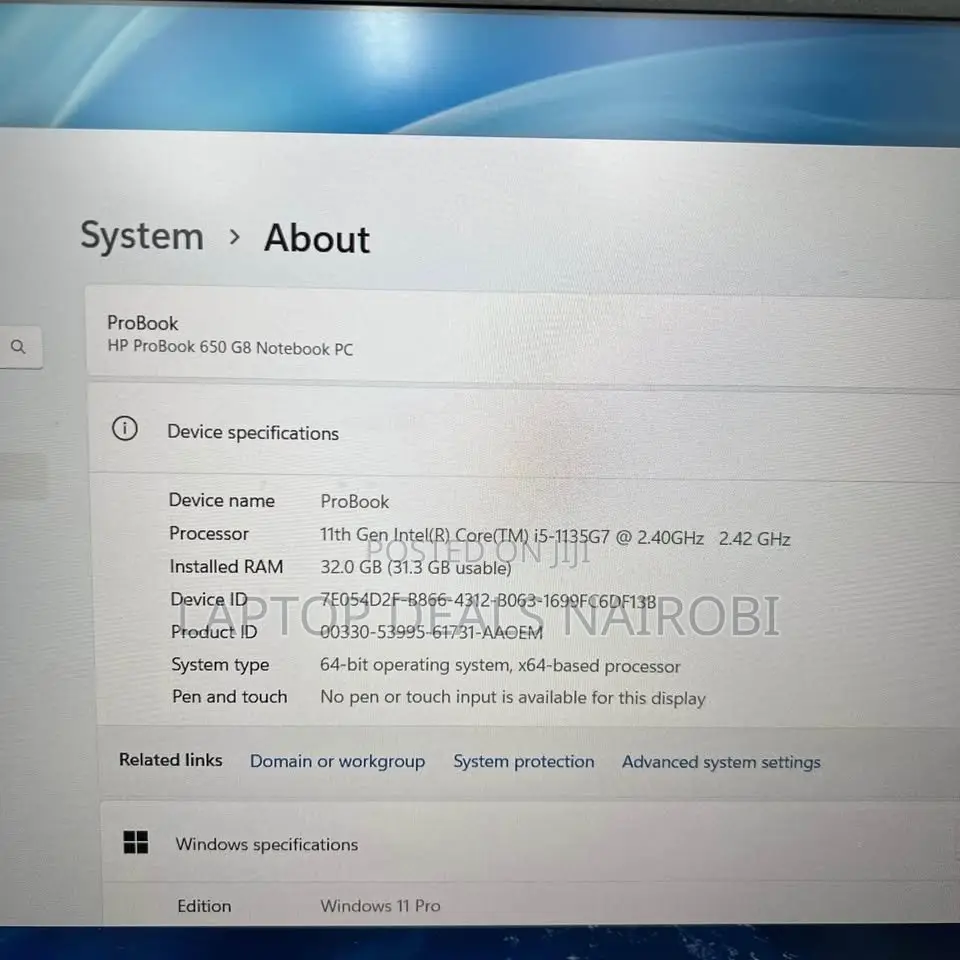Select the Installed RAM label

pos(226,567)
